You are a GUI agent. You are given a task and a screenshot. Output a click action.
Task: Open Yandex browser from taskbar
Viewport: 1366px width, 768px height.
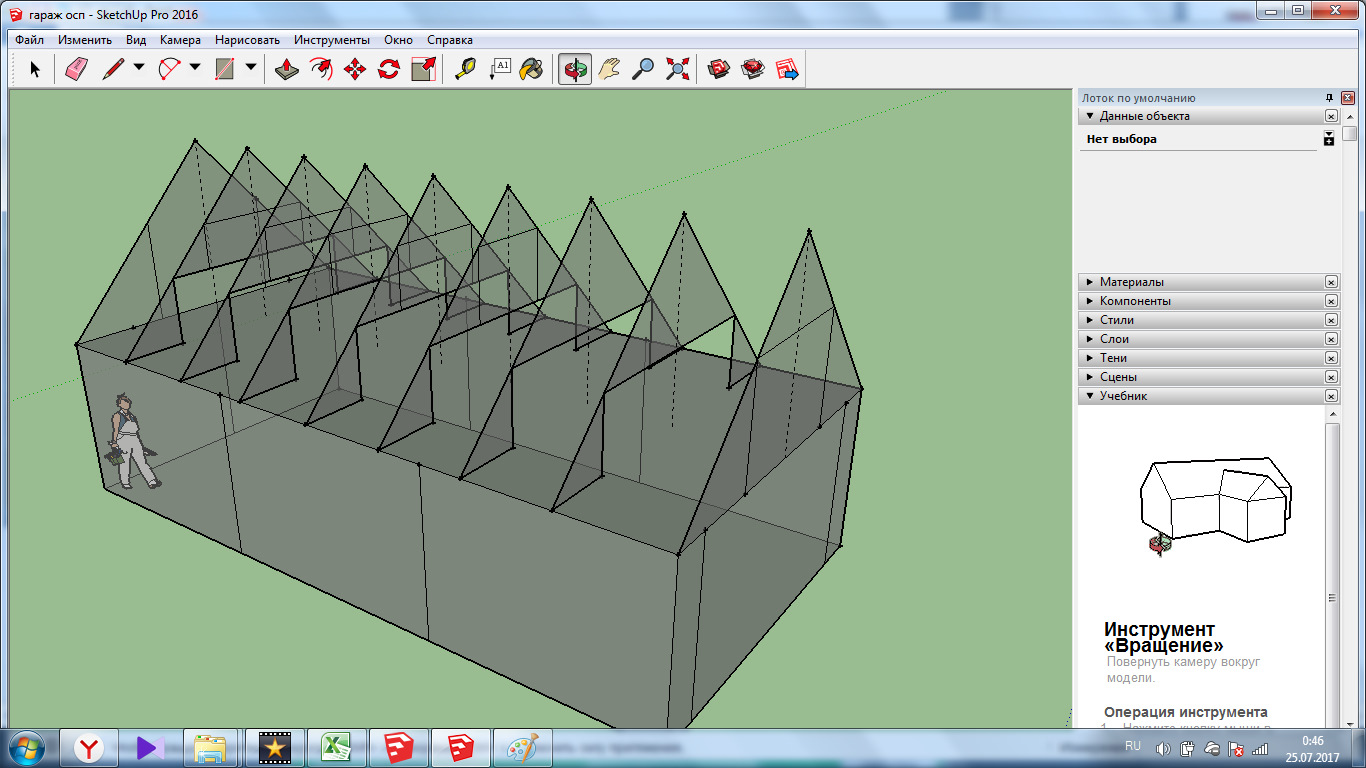(89, 747)
